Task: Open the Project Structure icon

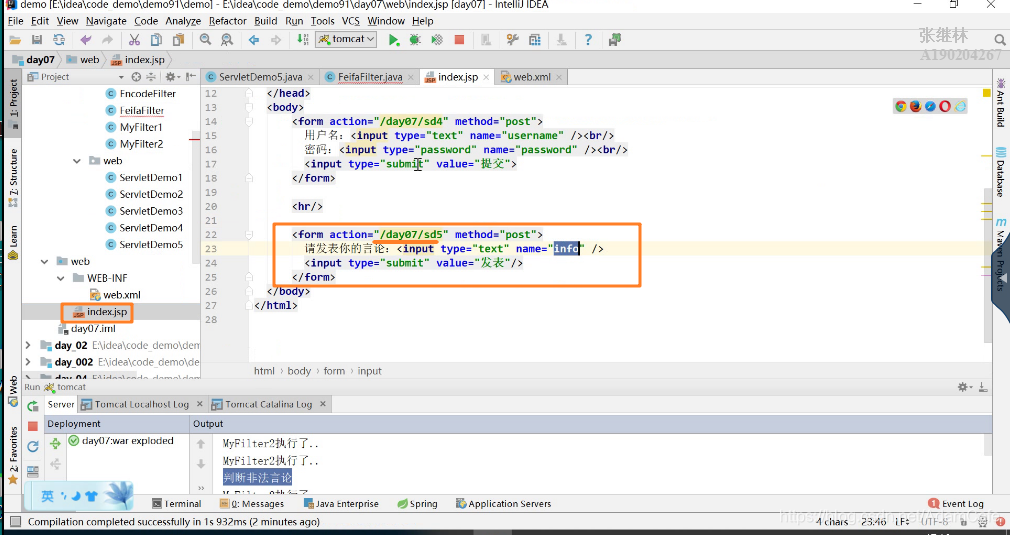Action: (x=535, y=40)
